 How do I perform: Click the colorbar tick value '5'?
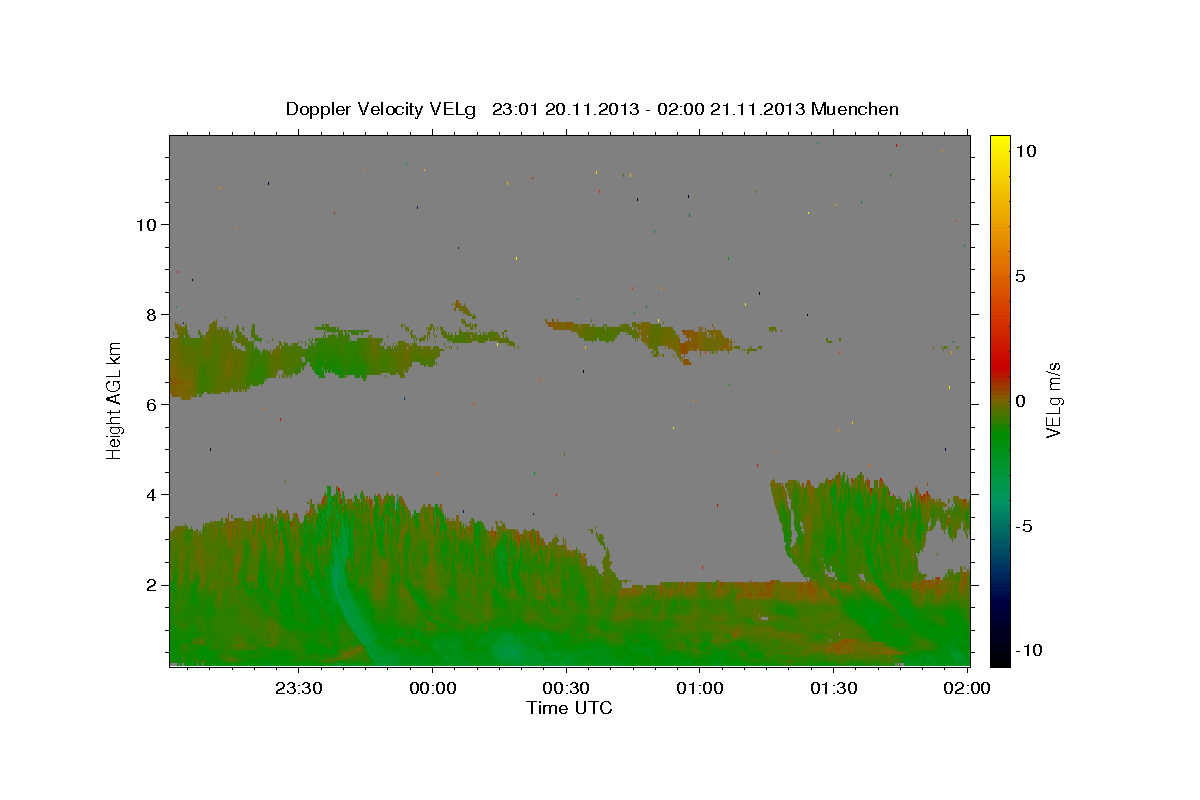[1020, 277]
